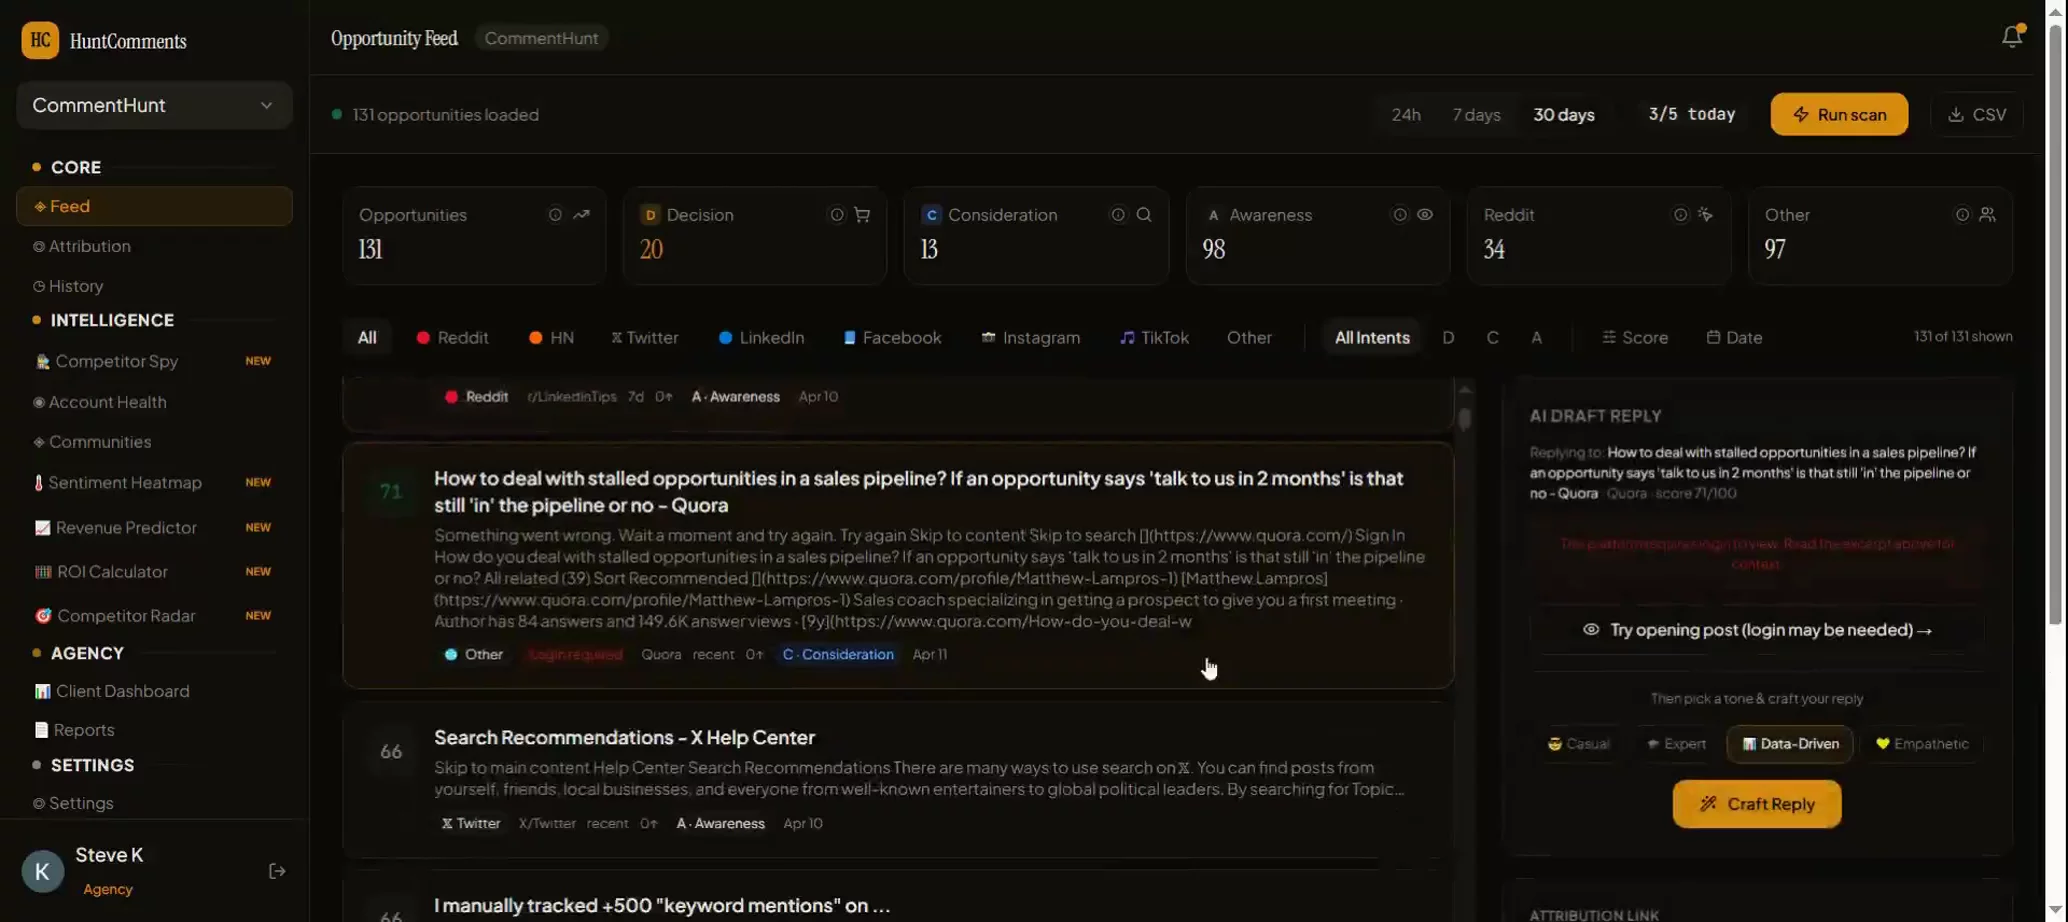Click Try opening post (login may be needed)

click(x=1757, y=630)
